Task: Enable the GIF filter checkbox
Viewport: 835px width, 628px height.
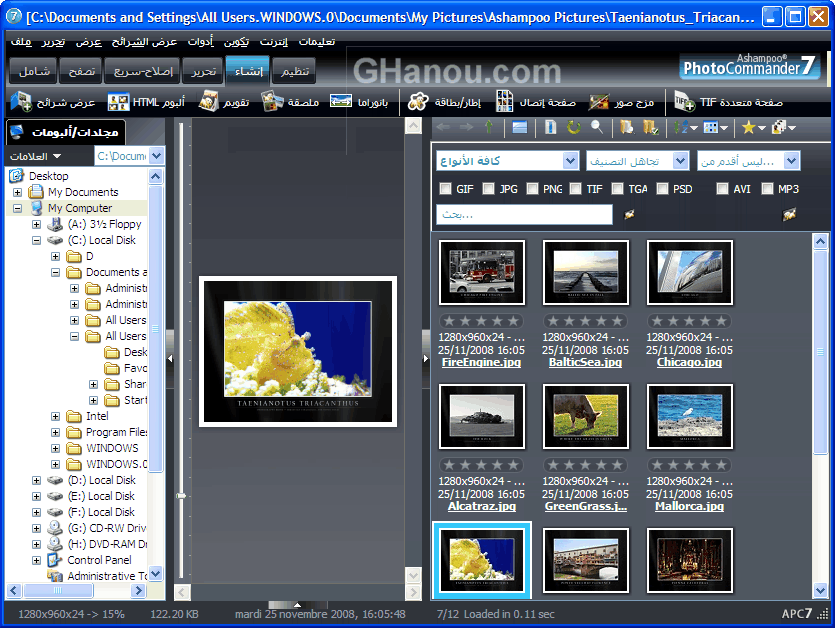Action: pos(445,189)
